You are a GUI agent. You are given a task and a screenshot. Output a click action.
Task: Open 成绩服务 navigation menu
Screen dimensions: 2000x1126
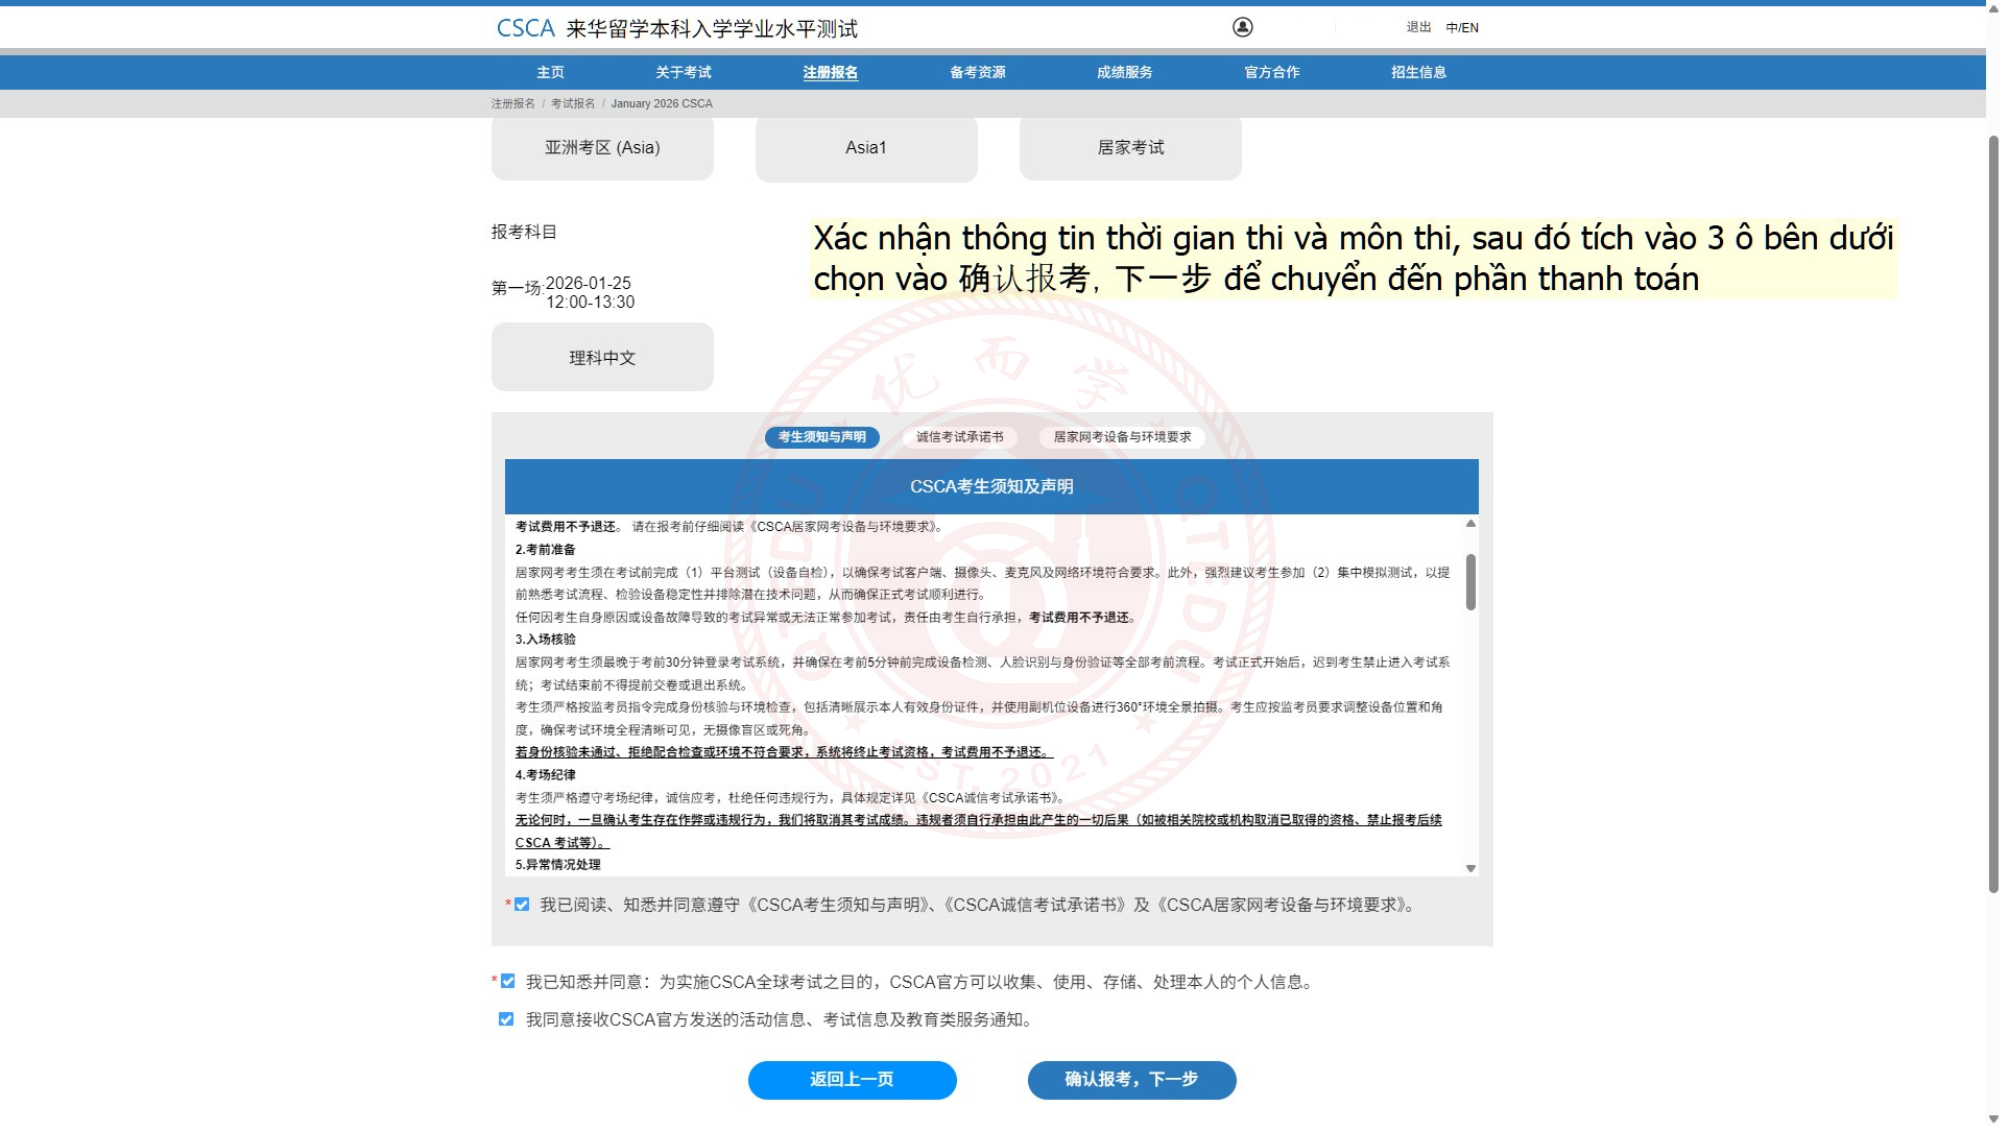point(1124,72)
